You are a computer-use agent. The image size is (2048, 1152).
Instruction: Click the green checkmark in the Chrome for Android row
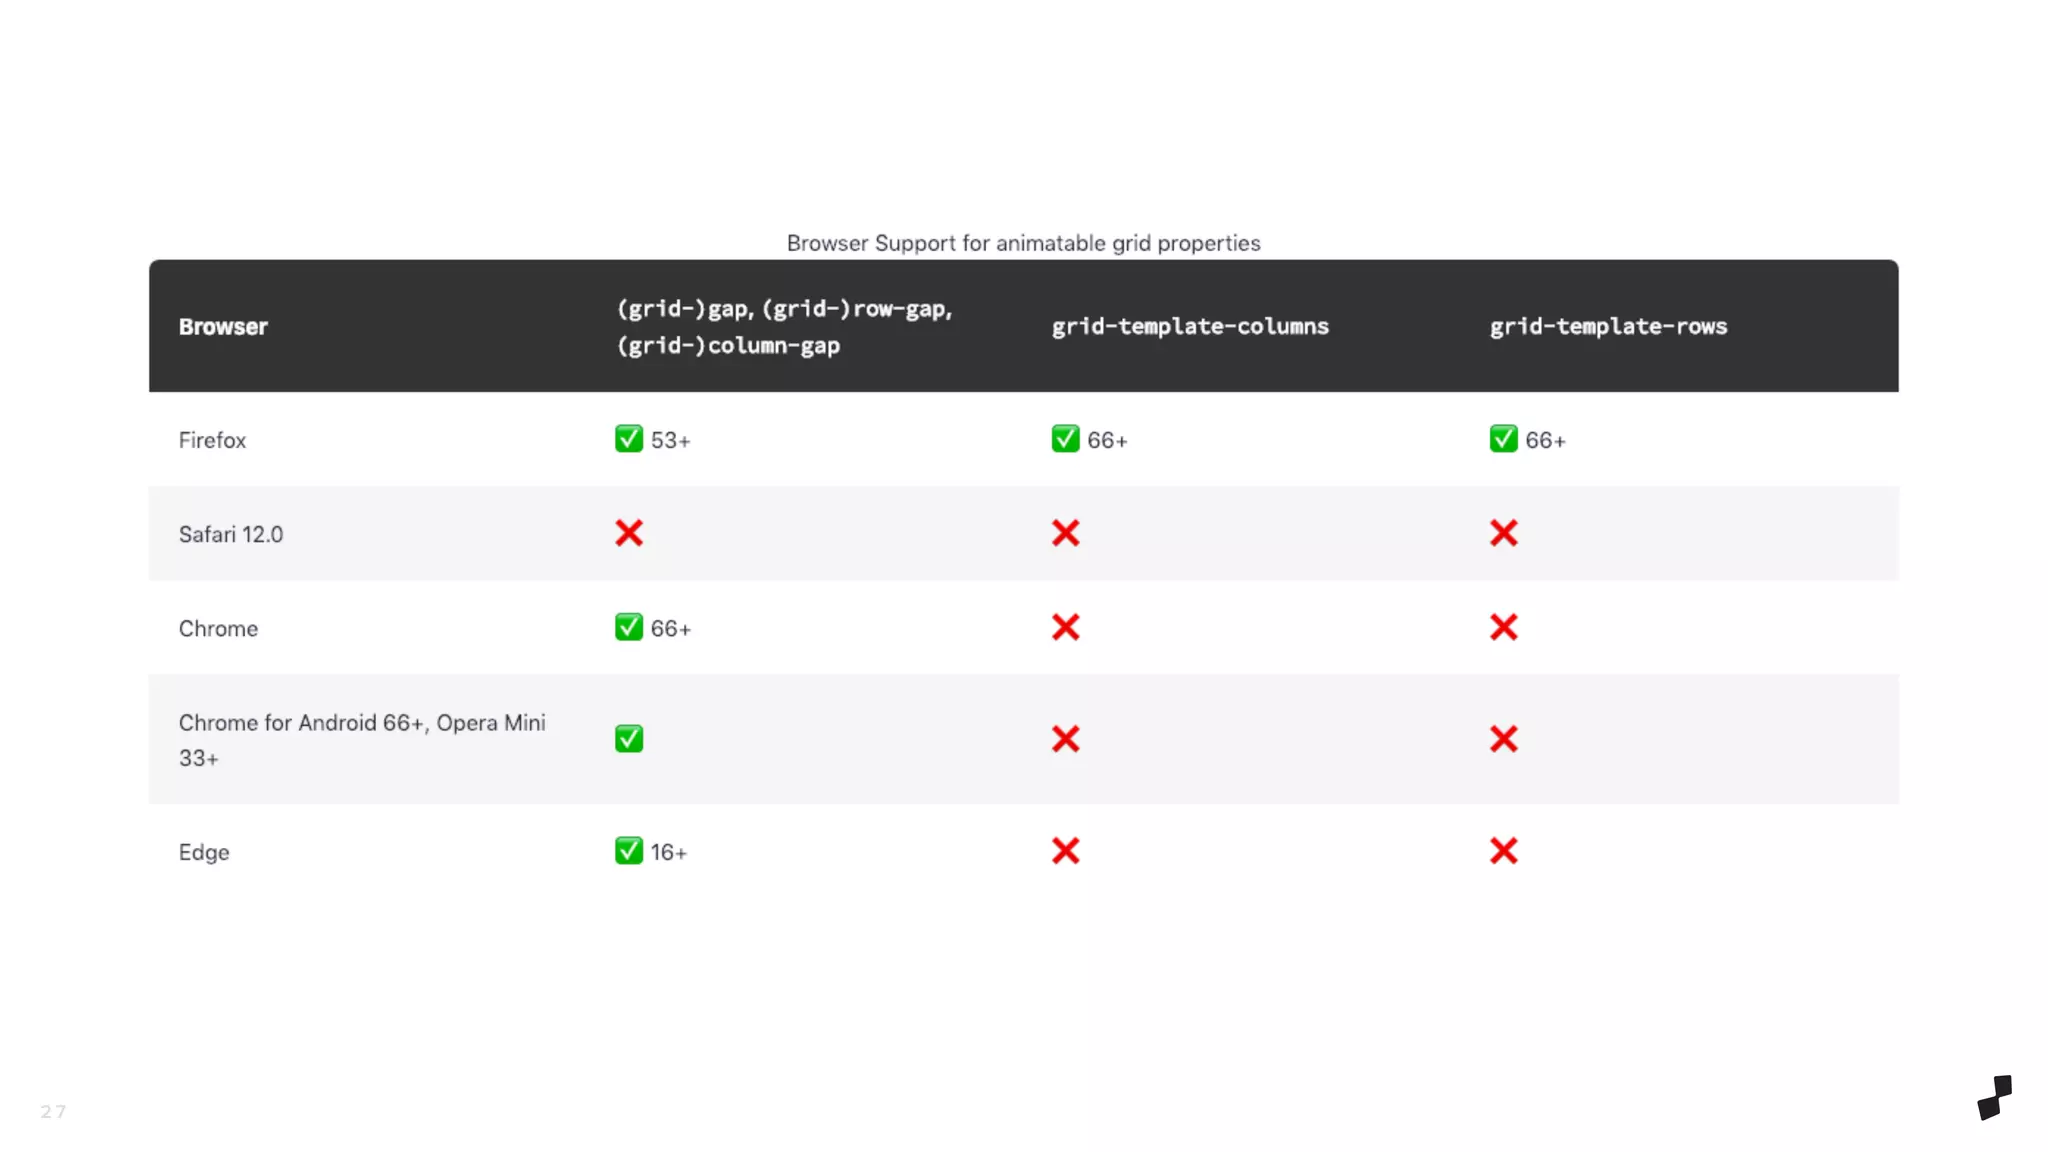point(628,739)
